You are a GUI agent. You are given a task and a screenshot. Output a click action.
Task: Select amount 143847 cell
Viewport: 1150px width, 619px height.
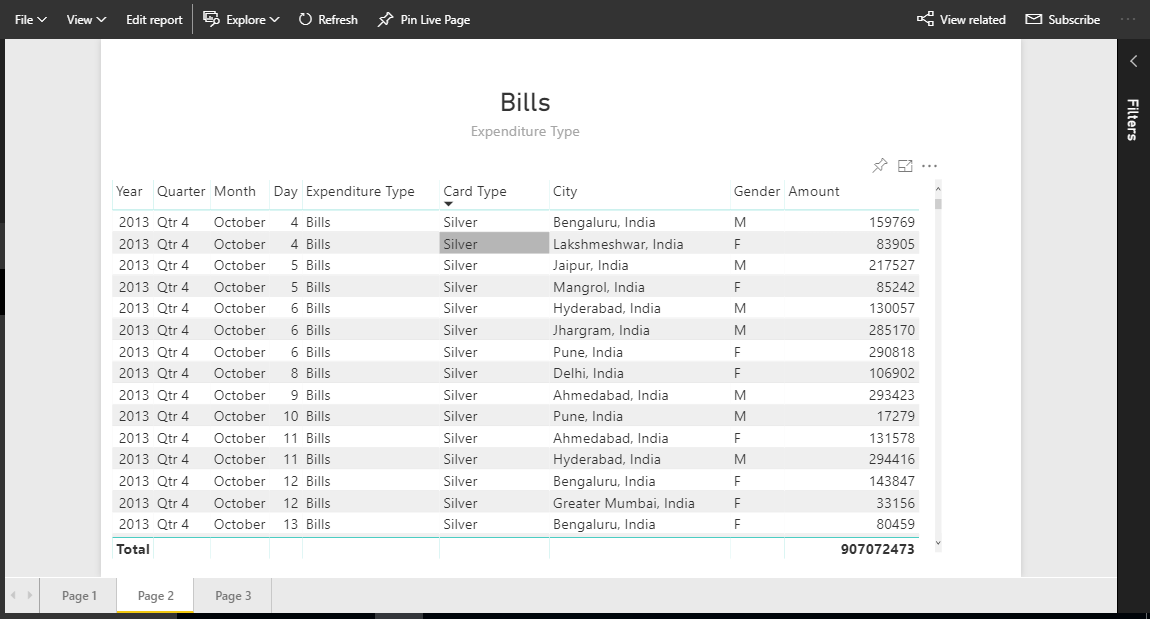(x=851, y=482)
